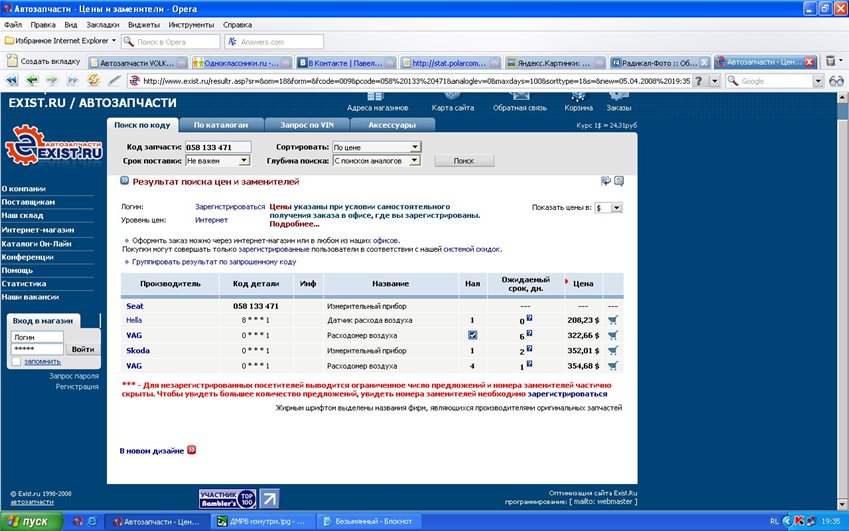Click the RL language indicator in tray

[774, 521]
